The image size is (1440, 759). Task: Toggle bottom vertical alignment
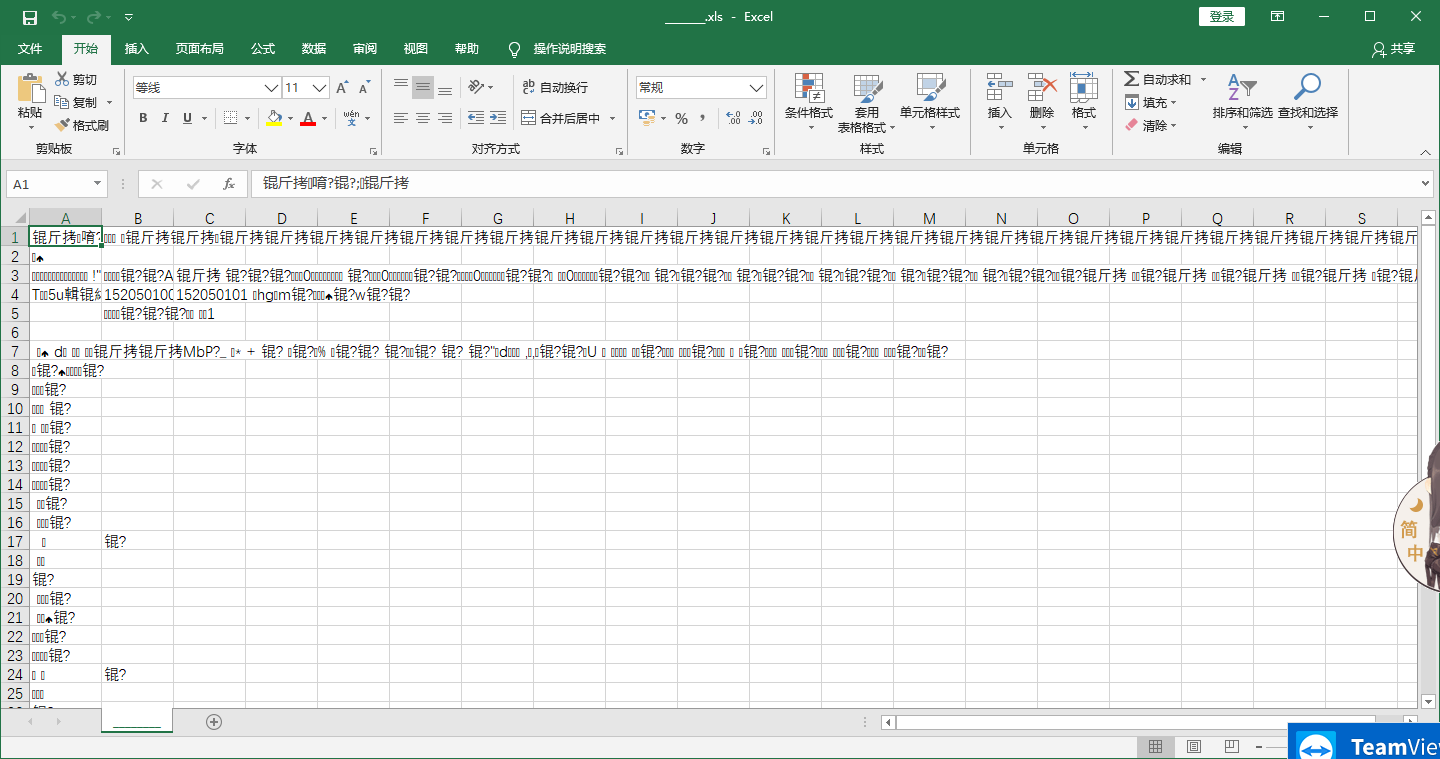coord(445,87)
